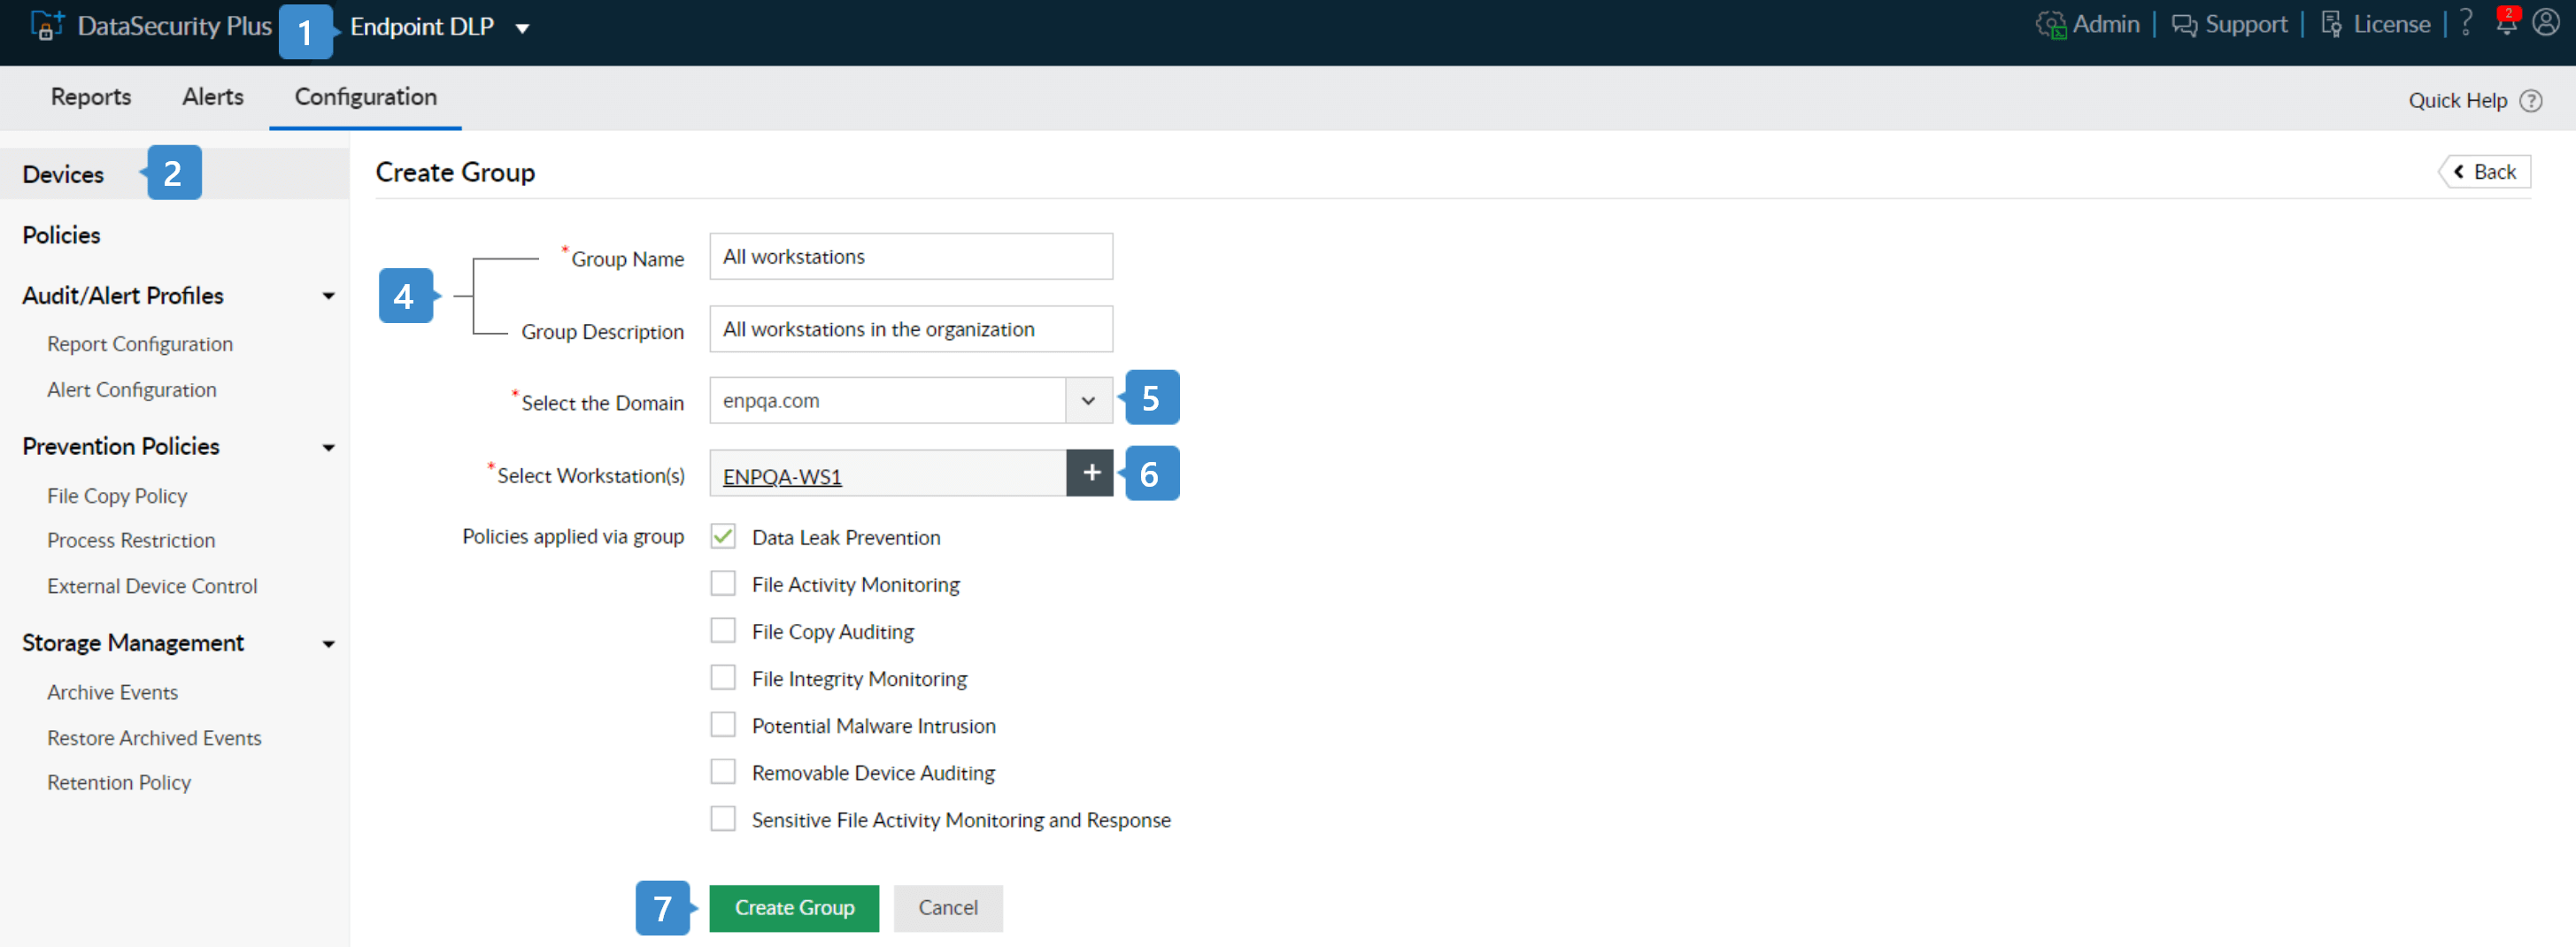Click the License certificate icon
The image size is (2576, 947).
click(x=2331, y=25)
